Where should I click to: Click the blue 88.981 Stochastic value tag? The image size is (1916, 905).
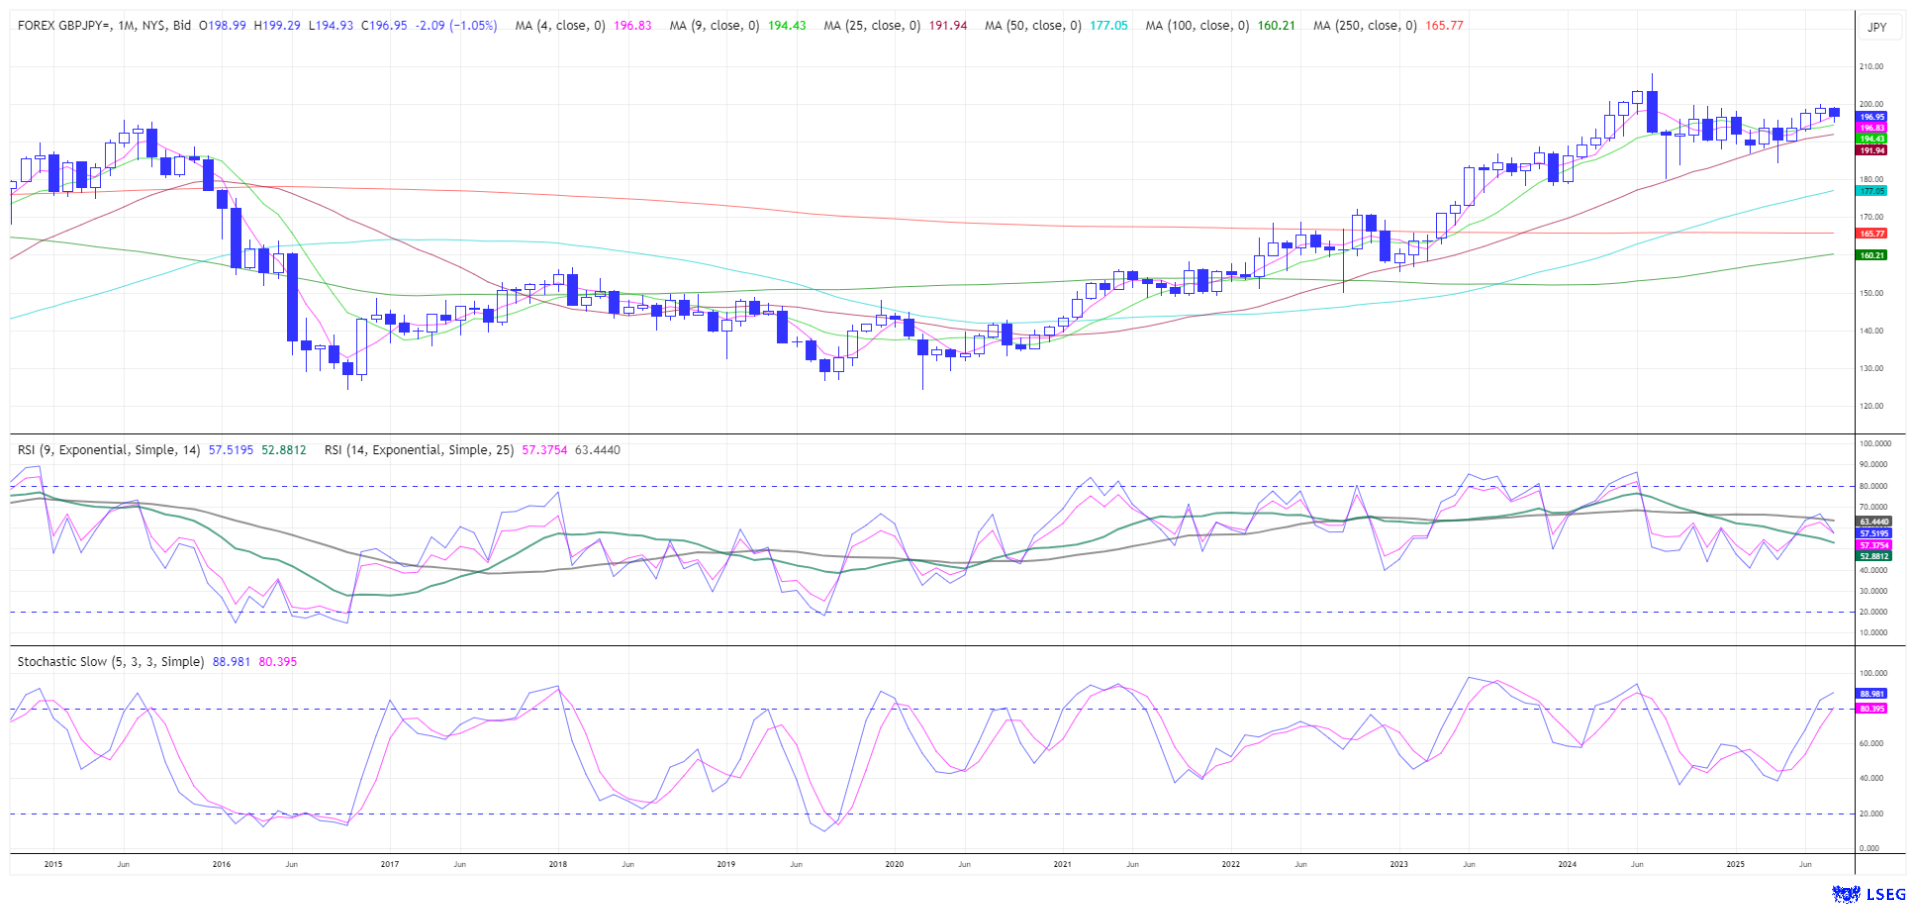click(x=1871, y=693)
